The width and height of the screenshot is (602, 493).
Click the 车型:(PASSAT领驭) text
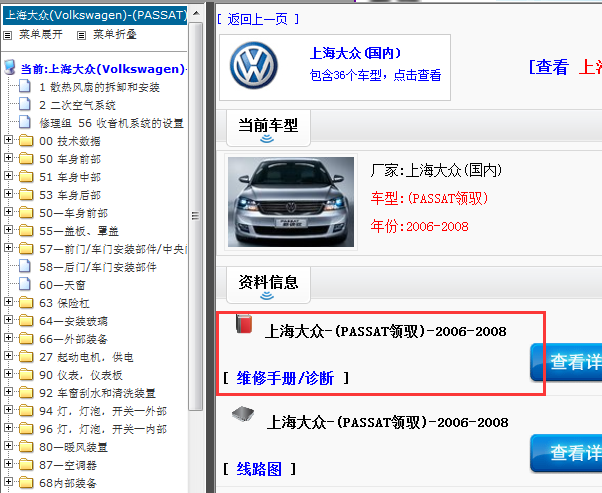[x=429, y=199]
